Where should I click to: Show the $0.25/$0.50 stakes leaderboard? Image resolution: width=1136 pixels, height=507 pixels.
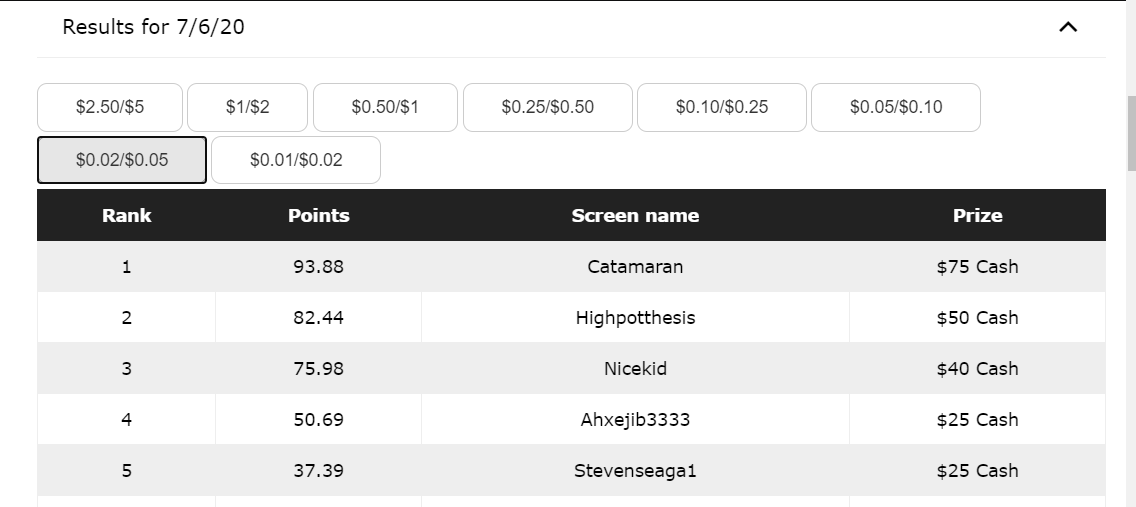[547, 107]
